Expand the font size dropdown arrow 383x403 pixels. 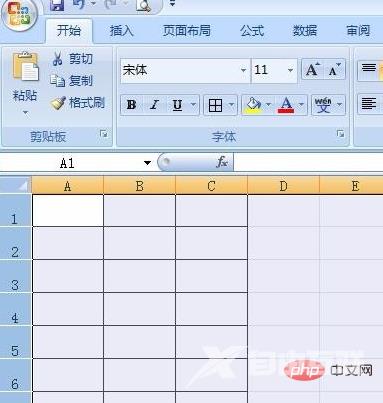(x=291, y=70)
